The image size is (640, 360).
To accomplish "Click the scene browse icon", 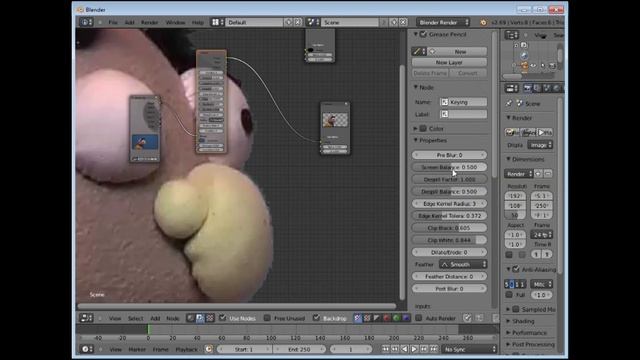I will pyautogui.click(x=313, y=22).
